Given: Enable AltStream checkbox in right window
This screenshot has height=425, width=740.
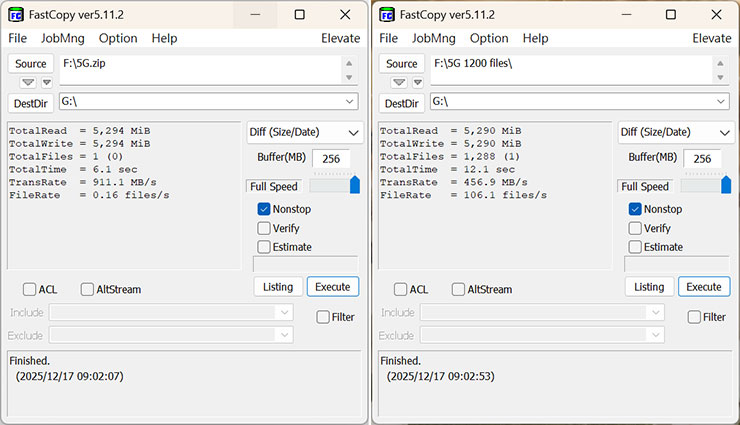Looking at the screenshot, I should click(x=458, y=289).
